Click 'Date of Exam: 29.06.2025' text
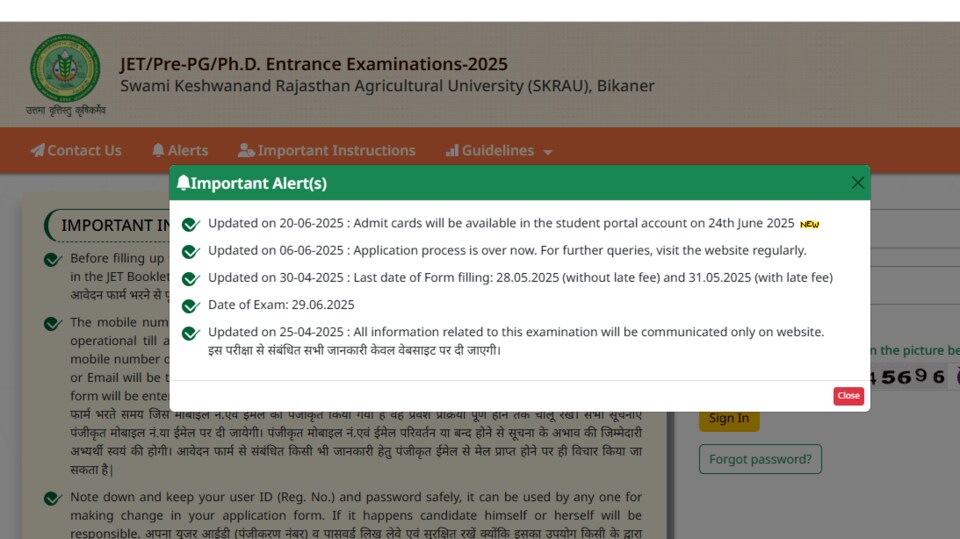960x539 pixels. point(281,304)
